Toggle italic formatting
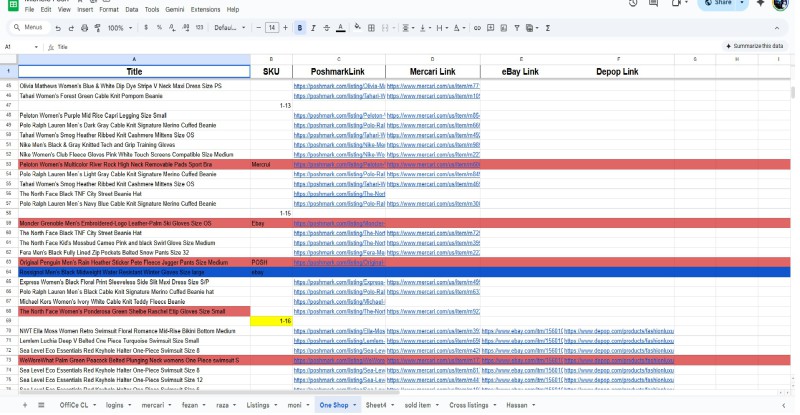800x415 pixels. pos(313,28)
